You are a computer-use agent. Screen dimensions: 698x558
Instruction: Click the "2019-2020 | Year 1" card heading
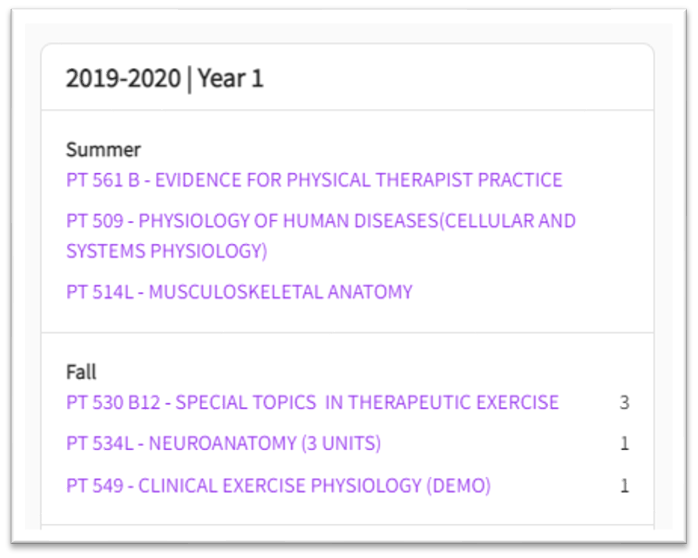coord(164,79)
